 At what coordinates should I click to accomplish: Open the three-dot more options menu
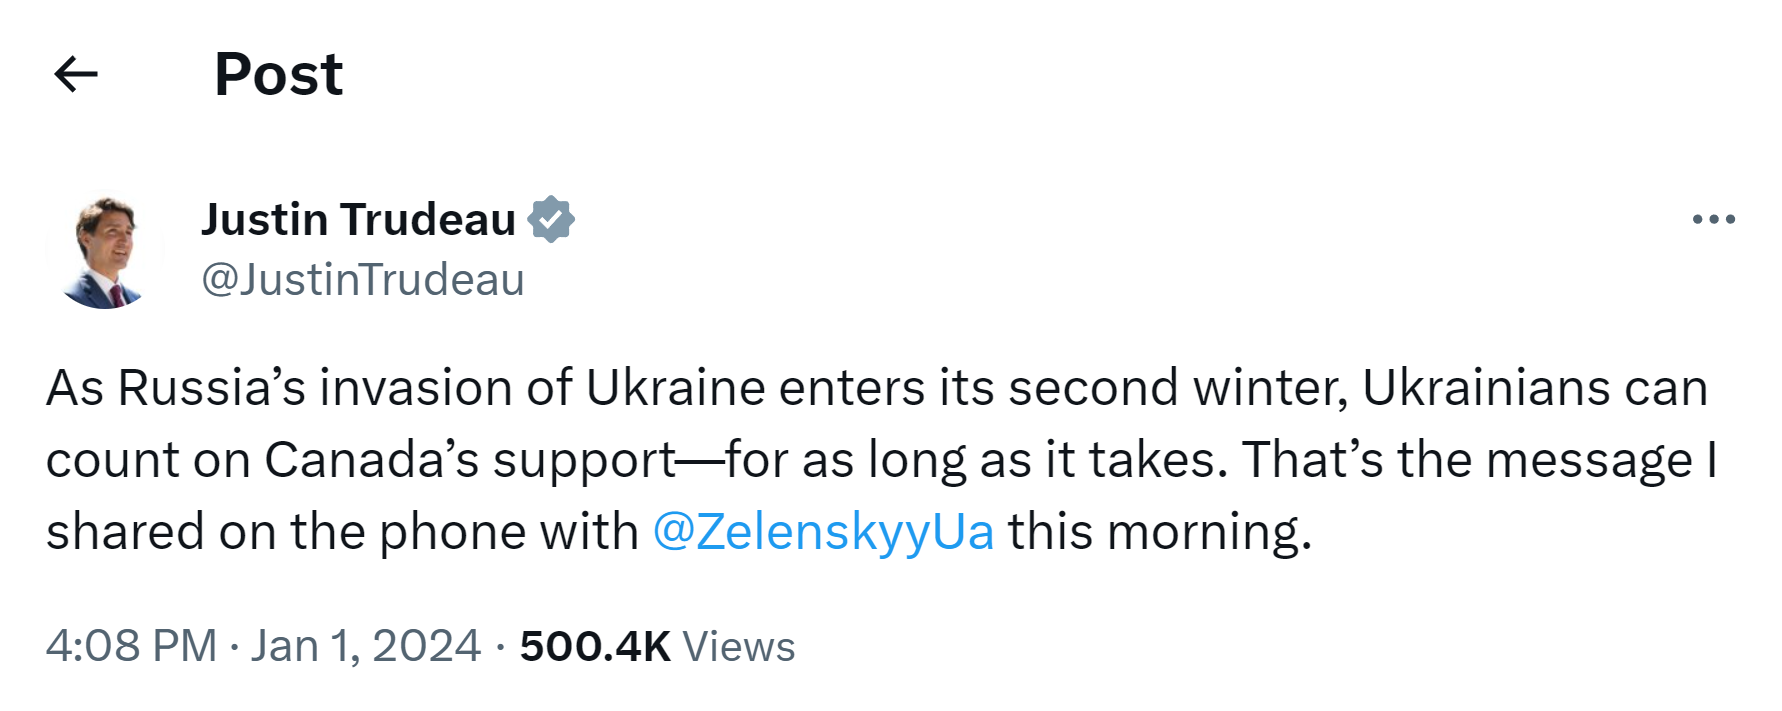tap(1713, 219)
